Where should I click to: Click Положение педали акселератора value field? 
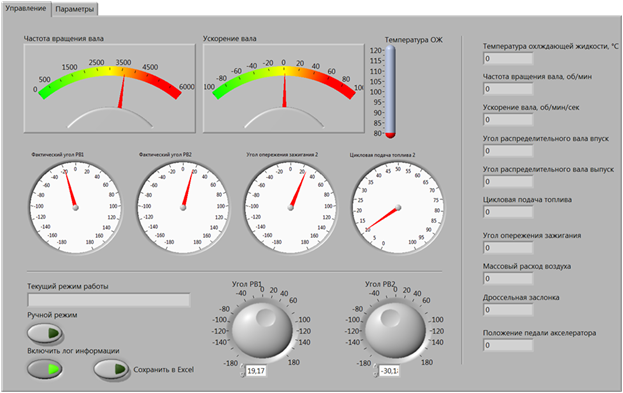pyautogui.click(x=508, y=345)
